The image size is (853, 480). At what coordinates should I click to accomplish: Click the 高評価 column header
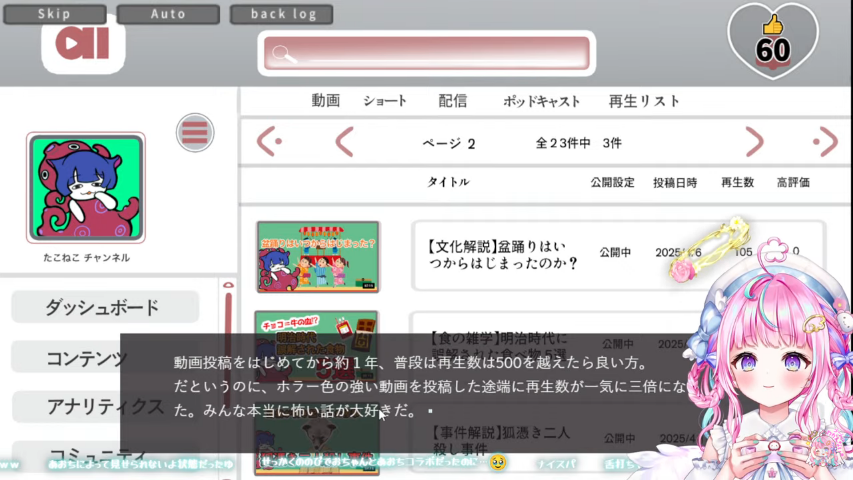[x=793, y=182]
